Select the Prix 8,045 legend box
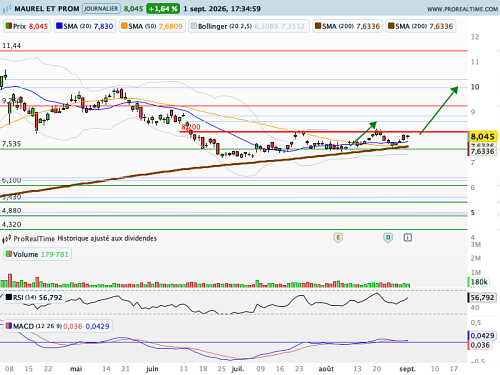The image size is (500, 375). click(x=27, y=26)
